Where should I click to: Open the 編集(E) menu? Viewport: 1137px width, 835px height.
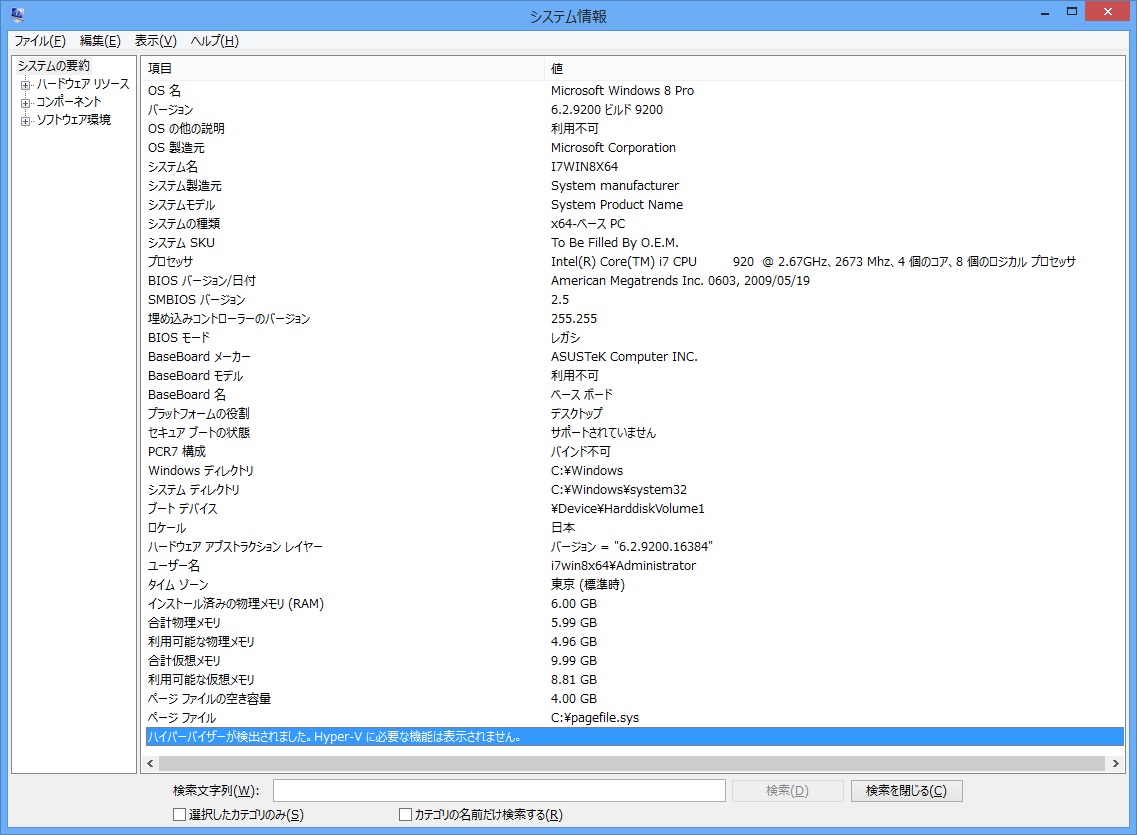point(100,41)
